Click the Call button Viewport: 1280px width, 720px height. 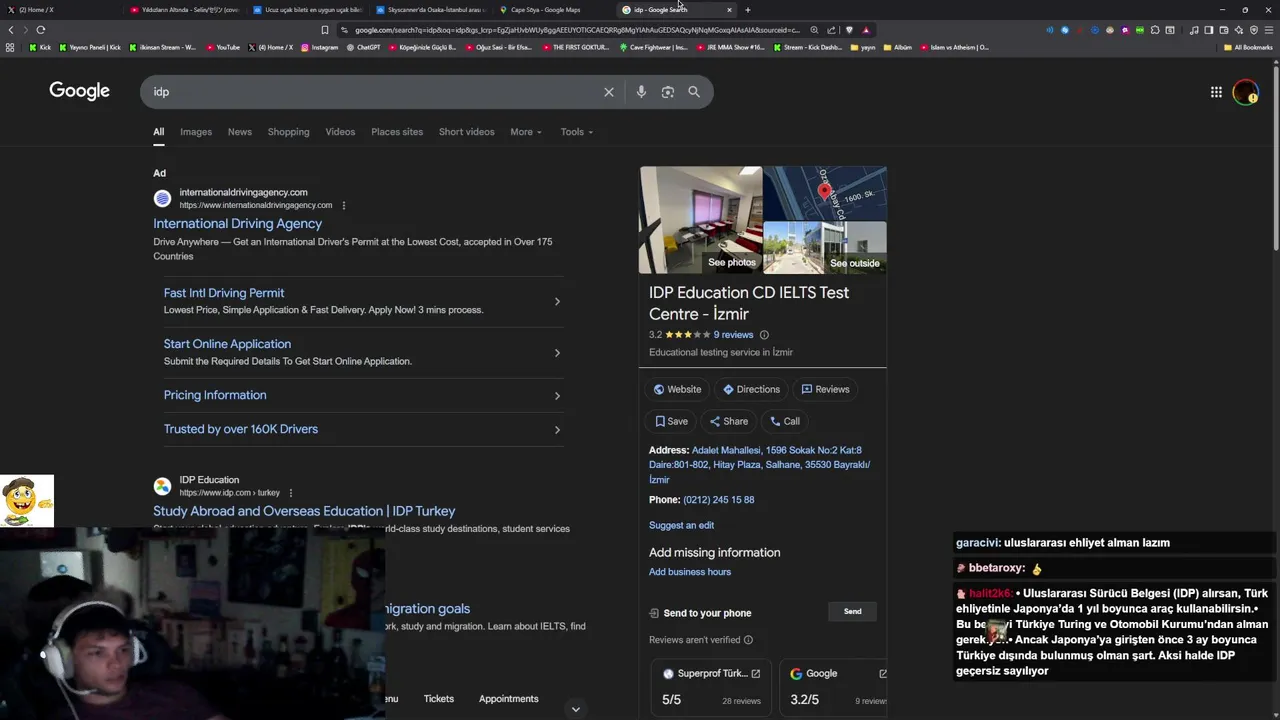tap(784, 421)
